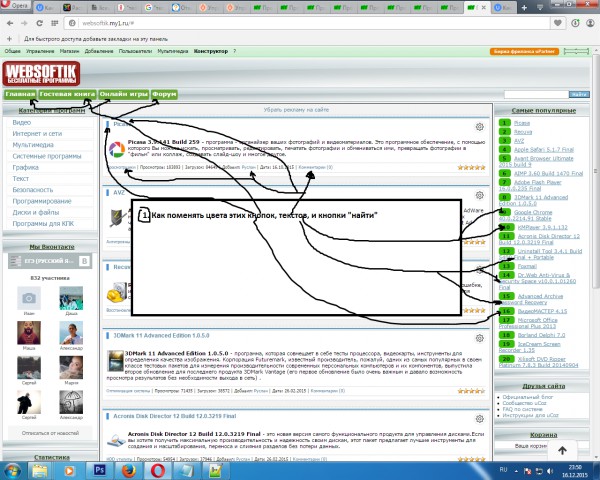Click the browser forward arrow

pos(24,23)
